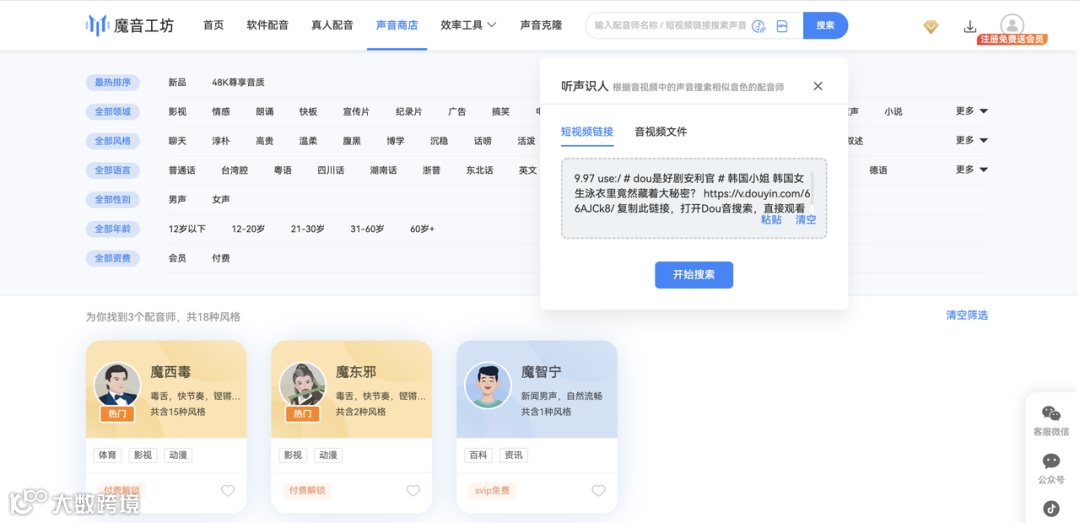Click the gold diamond VIP icon
This screenshot has height=523, width=1080.
[x=931, y=27]
